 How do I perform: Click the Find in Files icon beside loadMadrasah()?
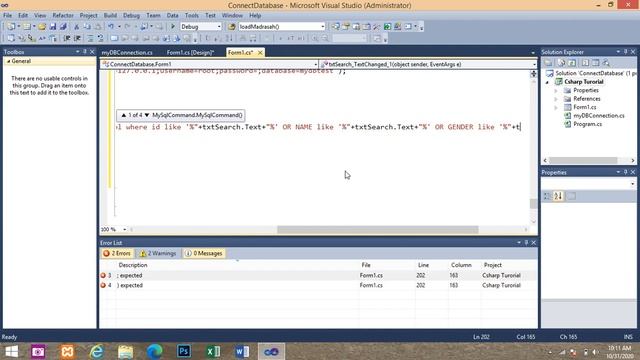232,27
